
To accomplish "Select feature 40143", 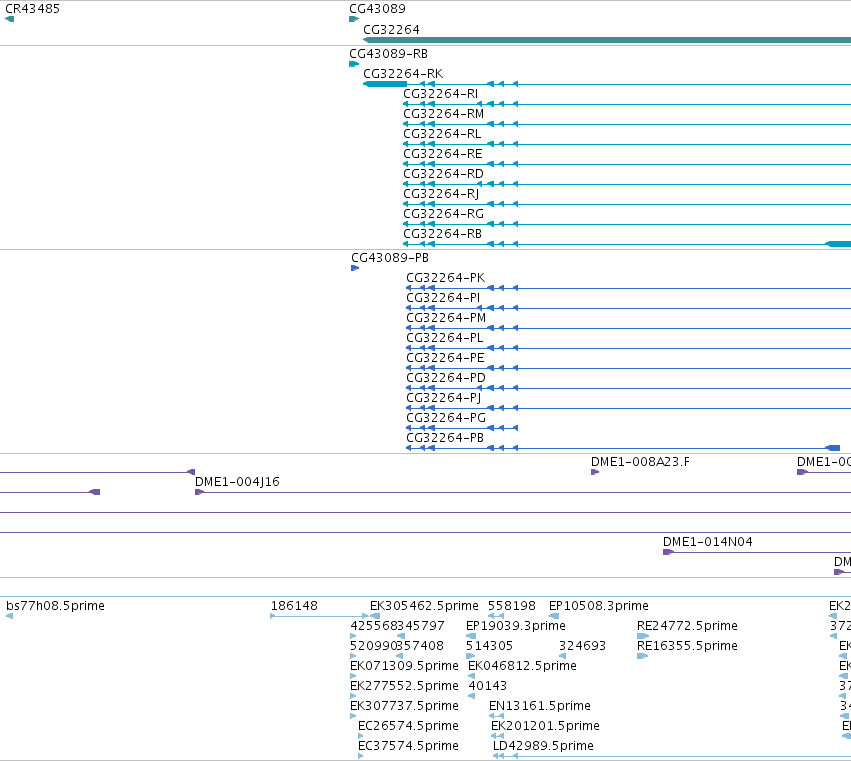I will (487, 686).
